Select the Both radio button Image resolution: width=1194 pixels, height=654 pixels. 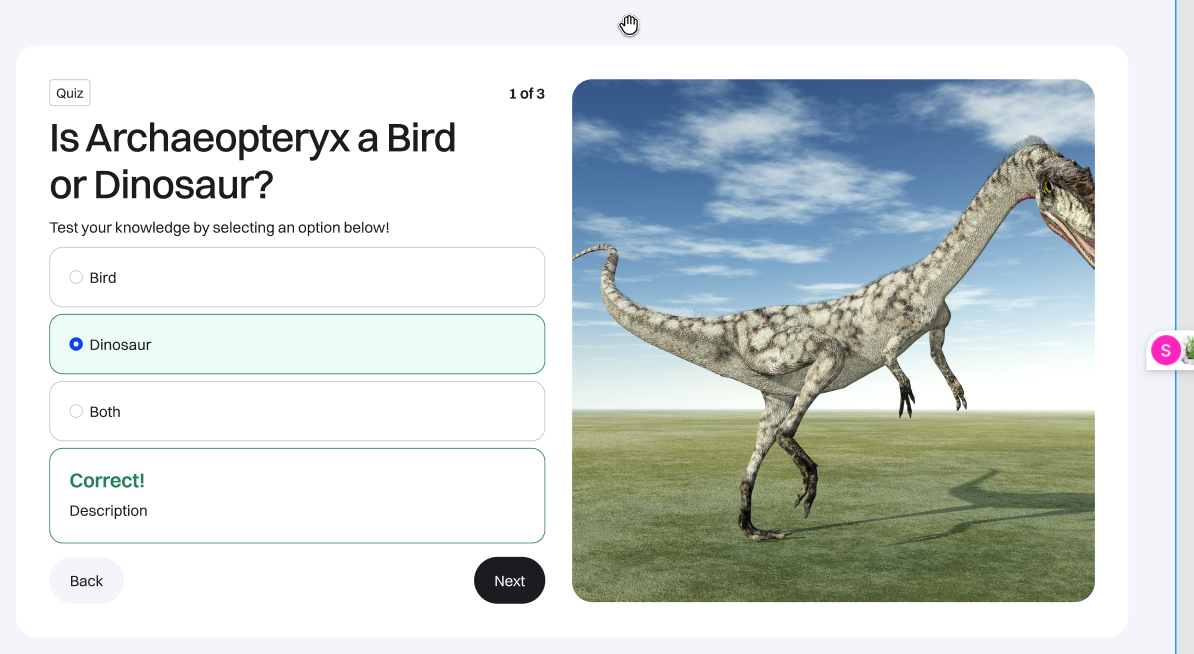point(76,411)
